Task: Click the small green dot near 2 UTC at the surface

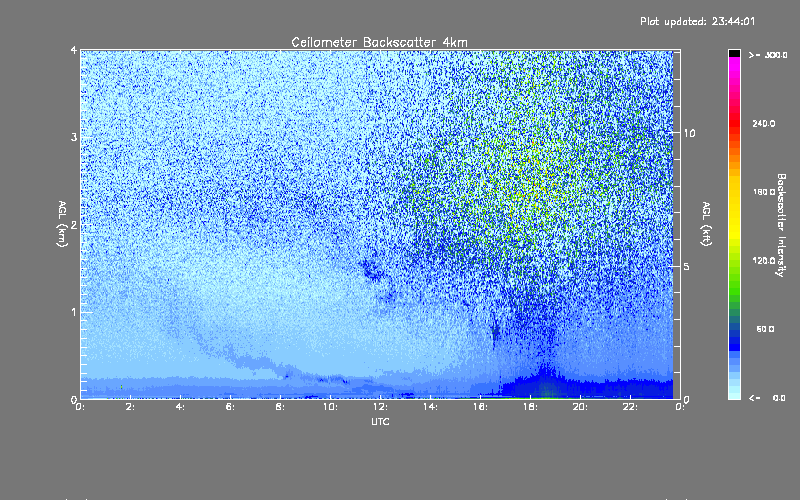Action: coord(121,387)
